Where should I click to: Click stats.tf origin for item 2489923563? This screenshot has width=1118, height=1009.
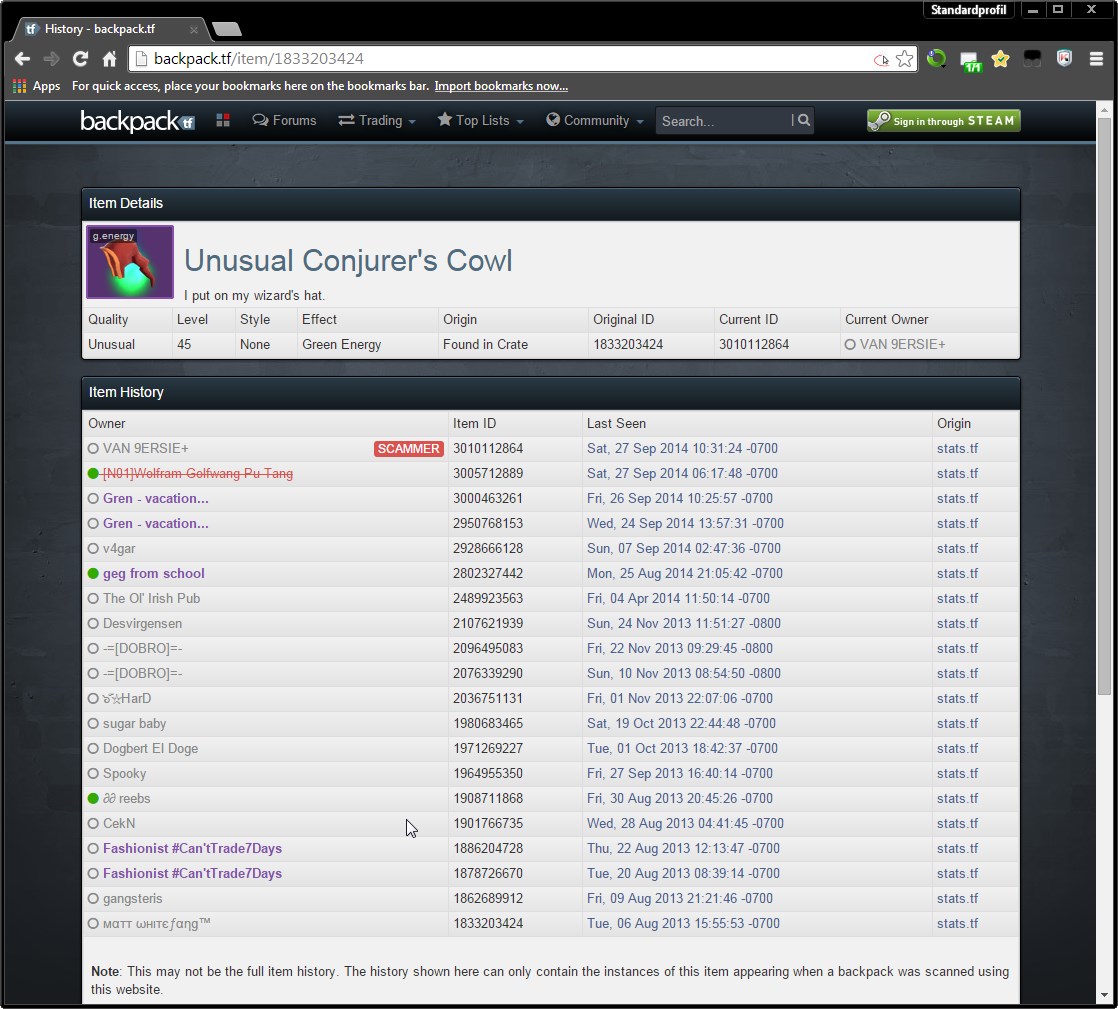957,598
